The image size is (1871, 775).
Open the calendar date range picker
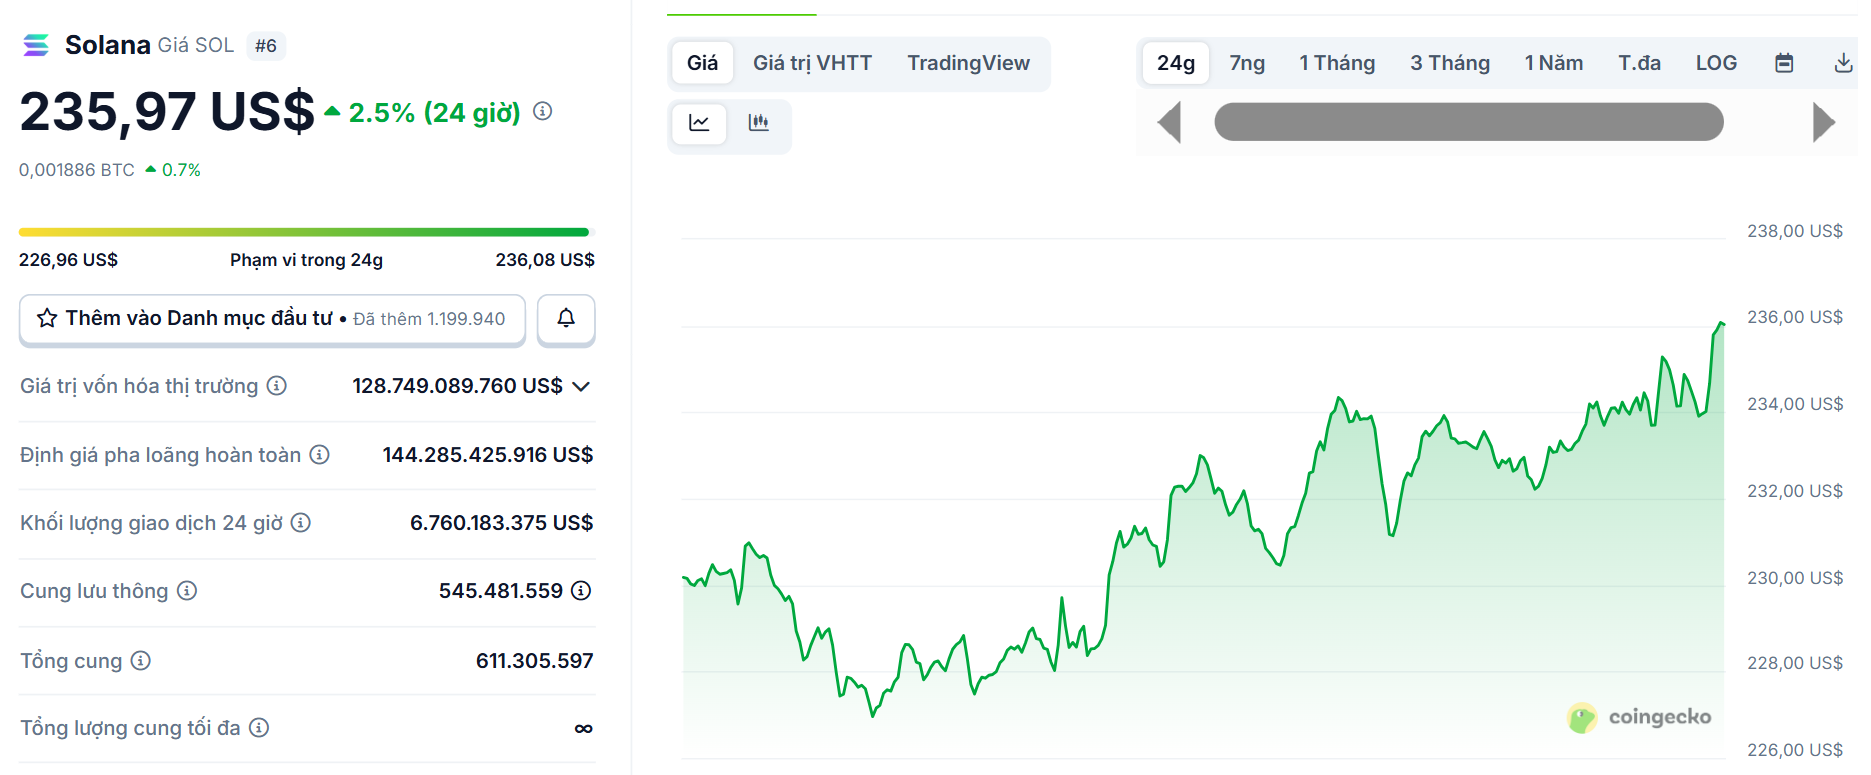point(1784,63)
